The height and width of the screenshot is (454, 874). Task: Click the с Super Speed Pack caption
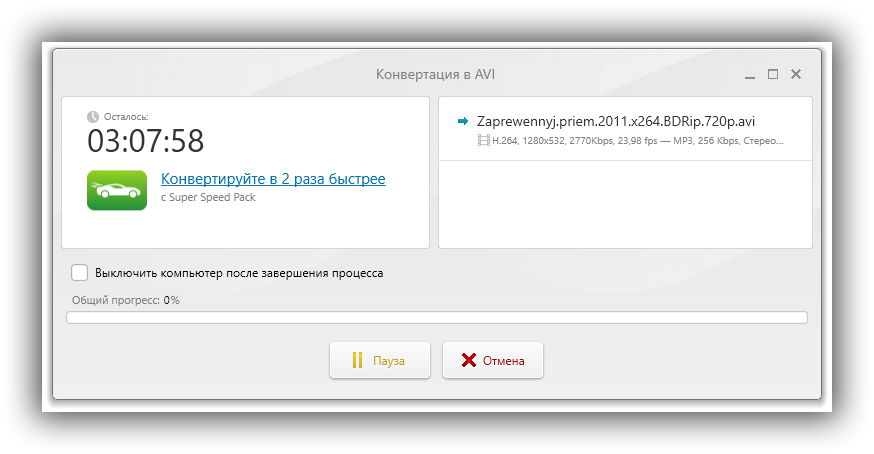tap(209, 197)
